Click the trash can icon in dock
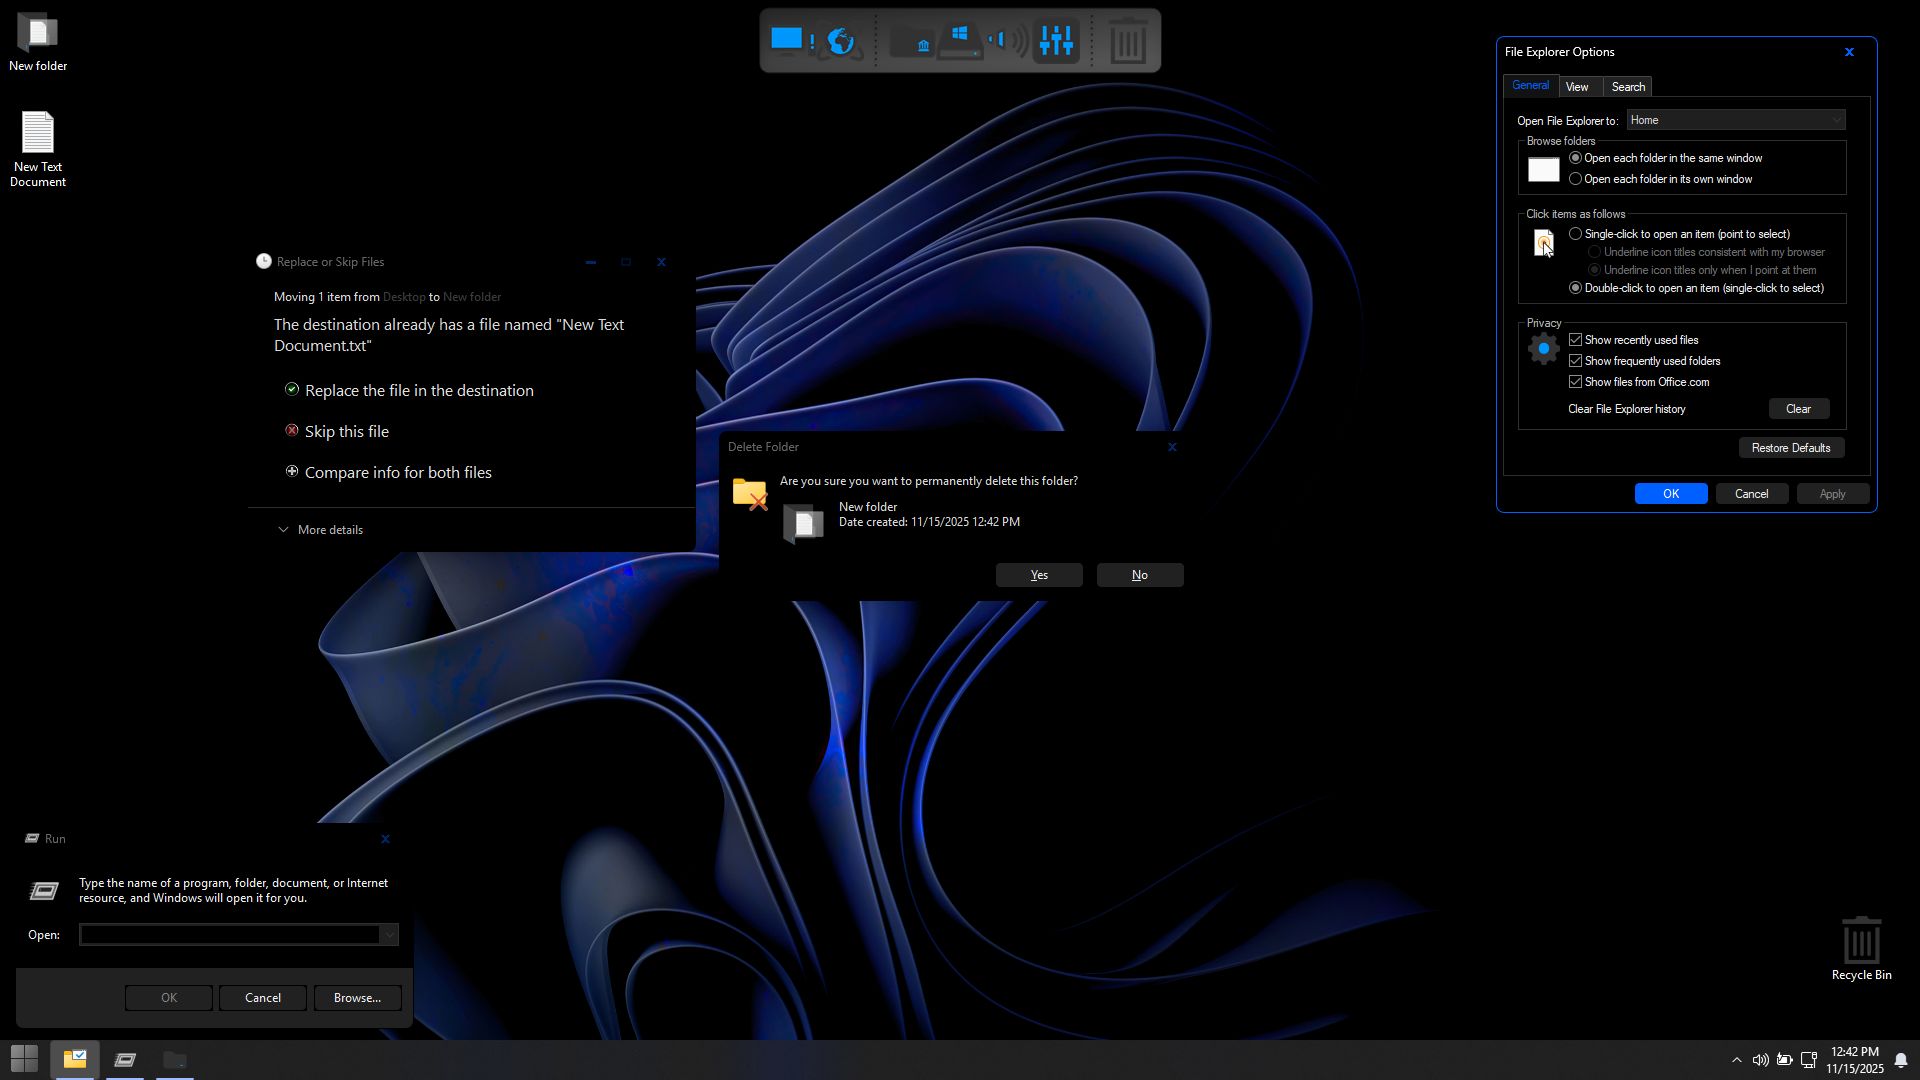The width and height of the screenshot is (1920, 1080). click(x=1128, y=42)
